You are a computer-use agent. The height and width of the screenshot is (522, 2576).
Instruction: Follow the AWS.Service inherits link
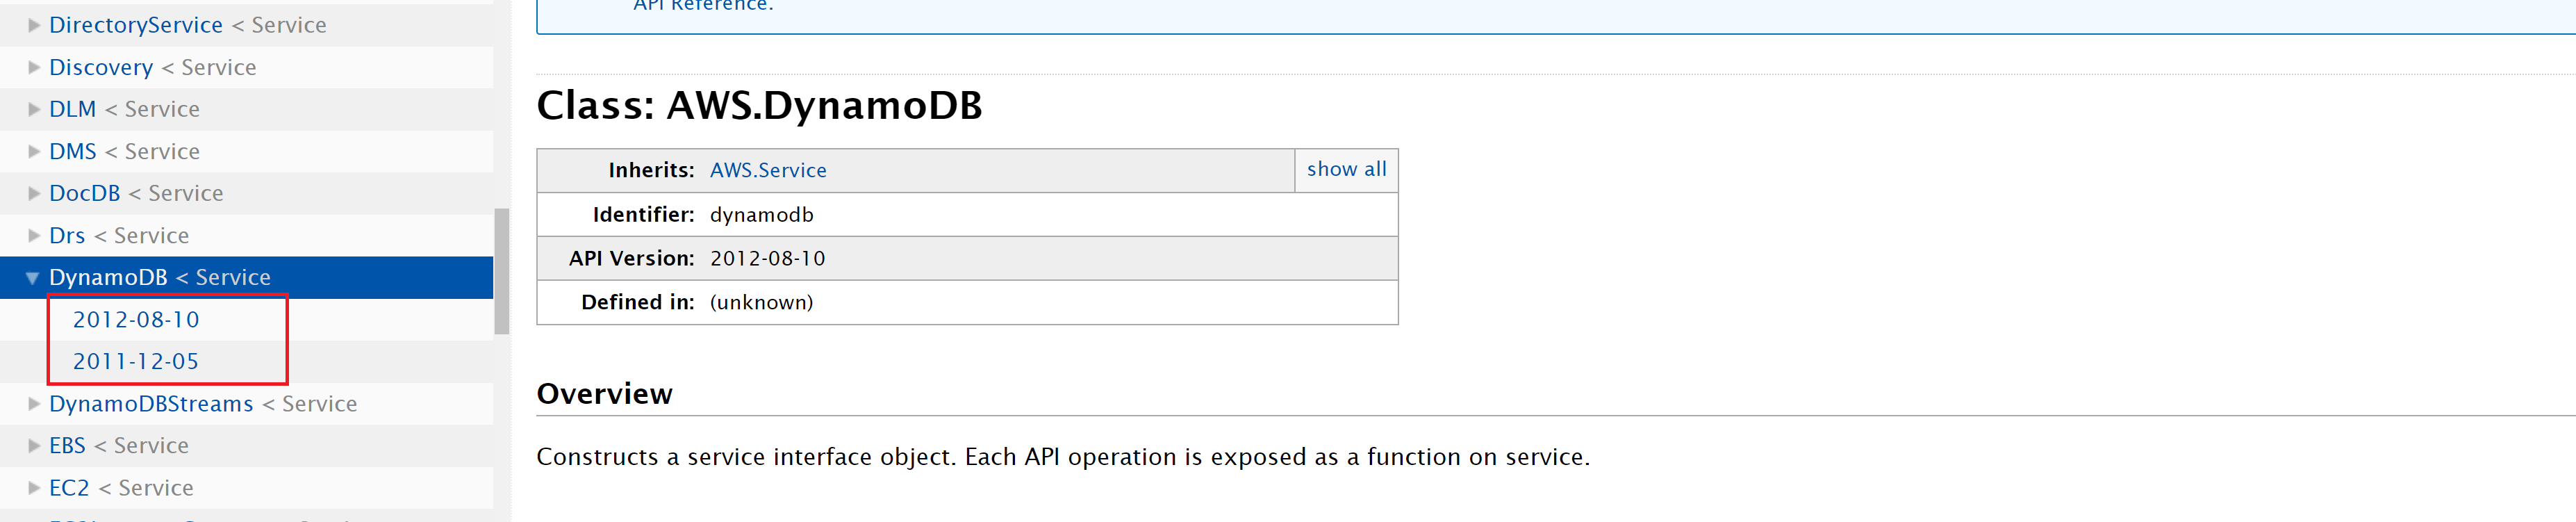[x=768, y=170]
